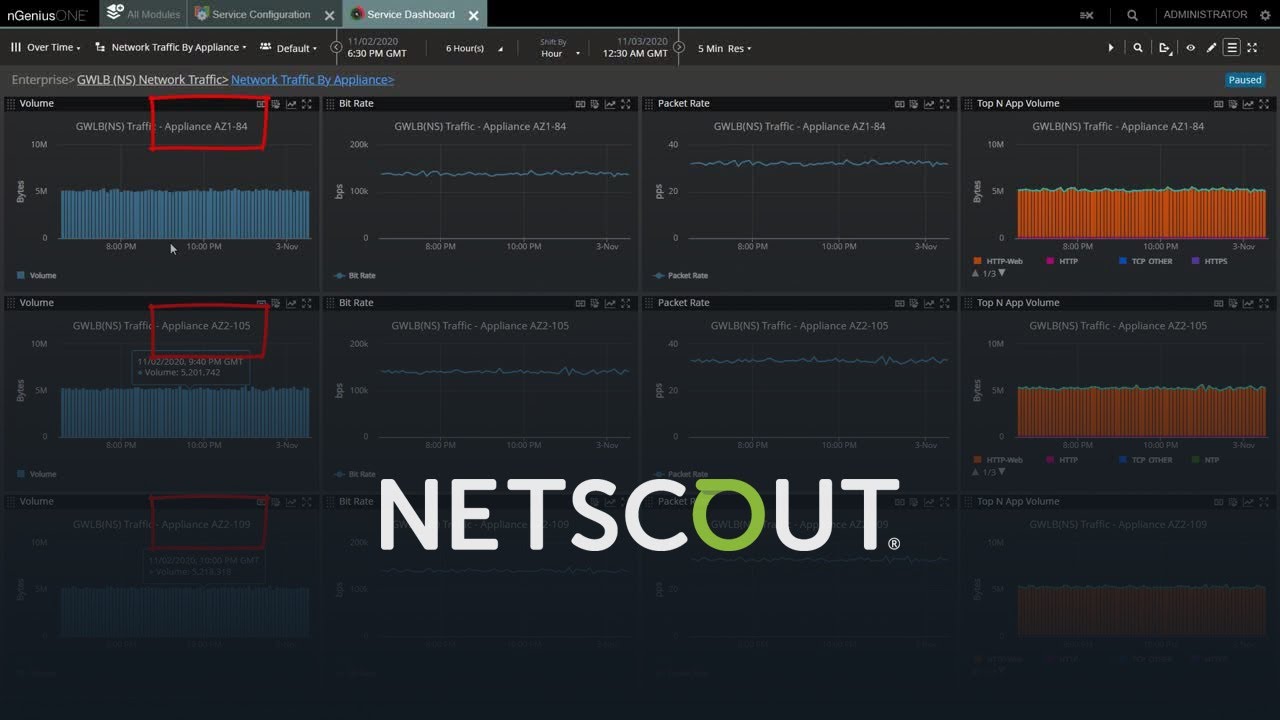The height and width of the screenshot is (720, 1280).
Task: Click the collapse-menu icon beside top search
Action: (1087, 15)
